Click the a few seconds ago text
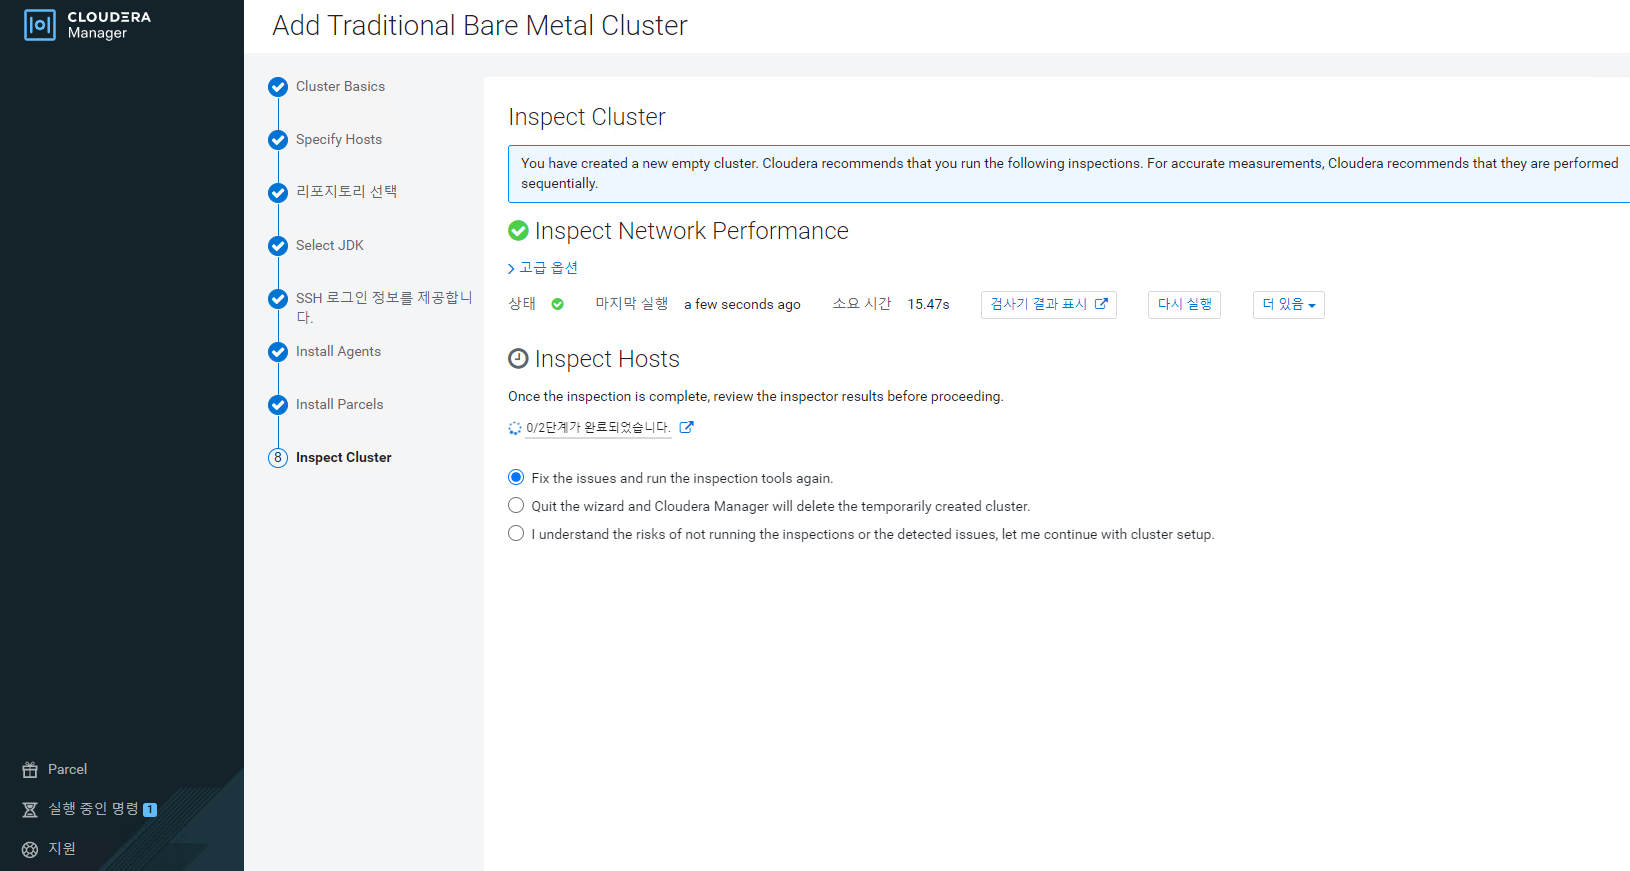This screenshot has width=1630, height=871. click(x=742, y=305)
